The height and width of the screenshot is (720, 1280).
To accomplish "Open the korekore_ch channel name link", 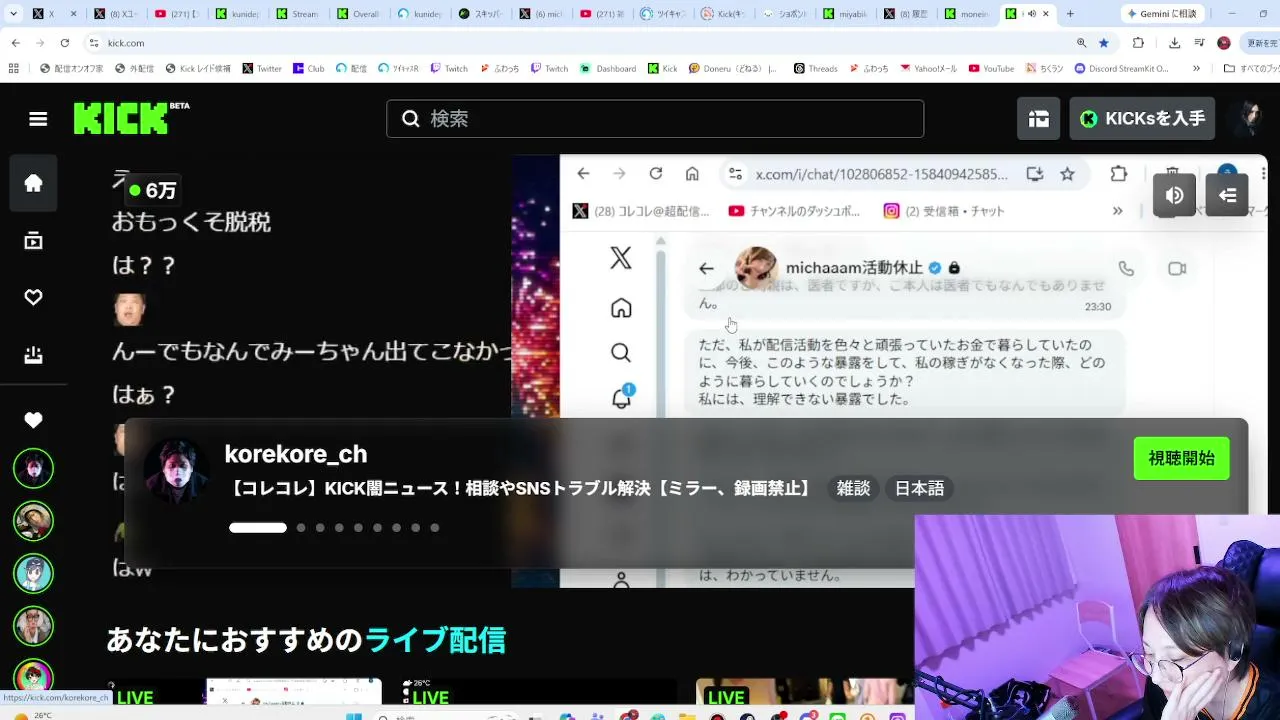I will point(296,454).
